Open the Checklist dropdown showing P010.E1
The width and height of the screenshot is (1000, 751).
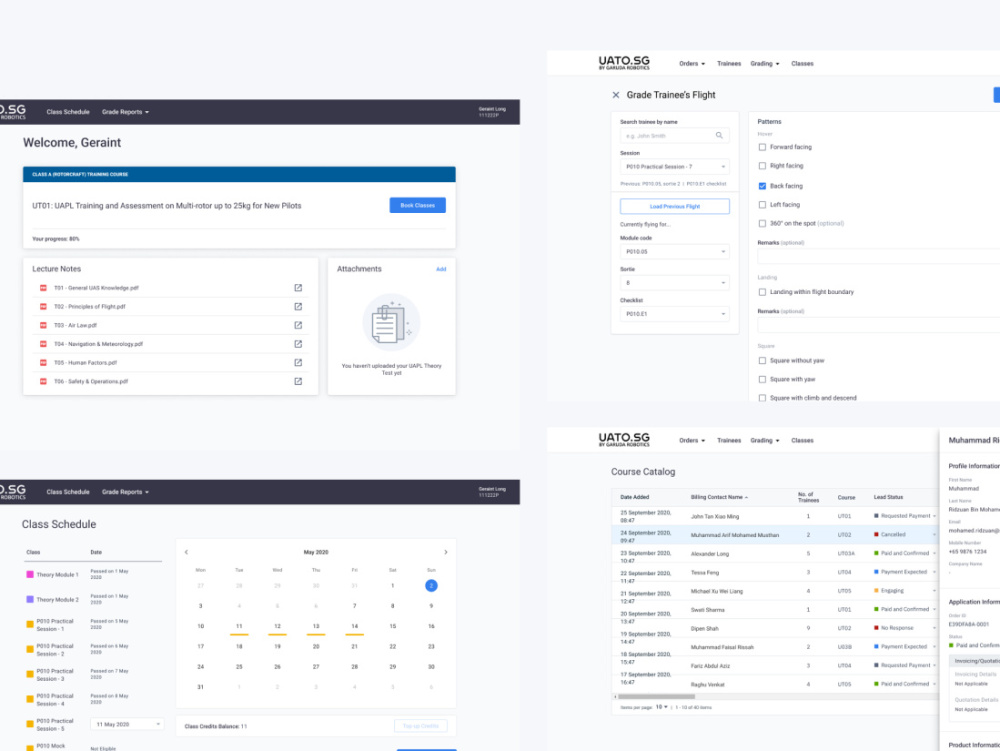(675, 314)
